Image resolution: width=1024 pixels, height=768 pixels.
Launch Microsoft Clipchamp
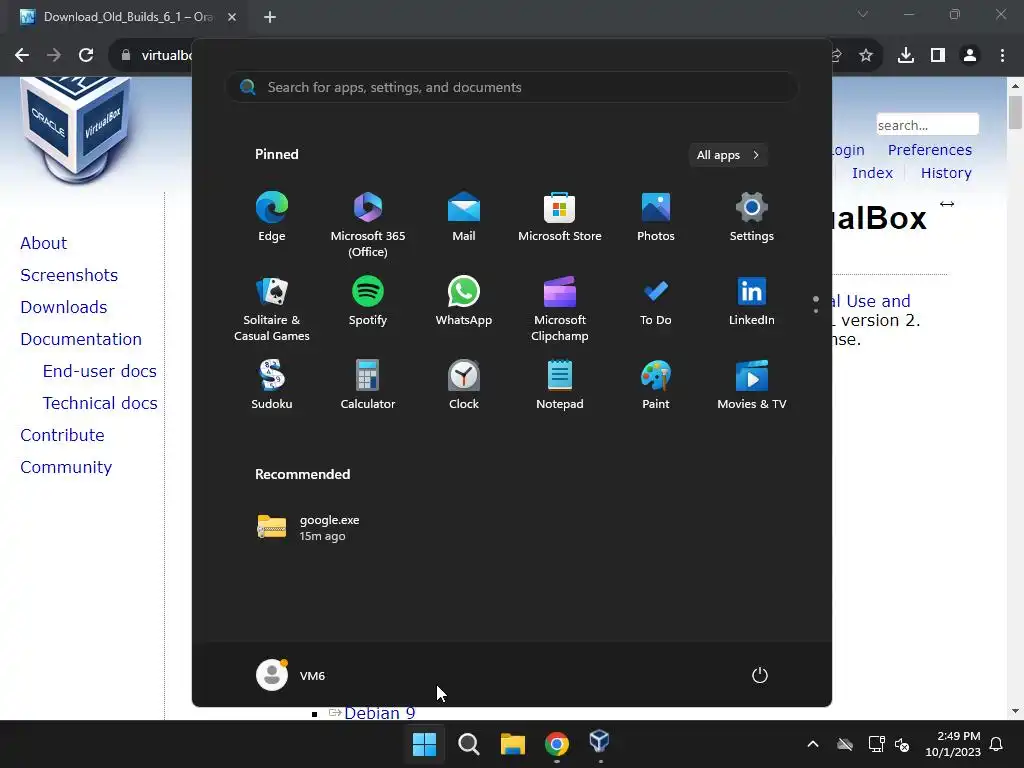pyautogui.click(x=560, y=309)
